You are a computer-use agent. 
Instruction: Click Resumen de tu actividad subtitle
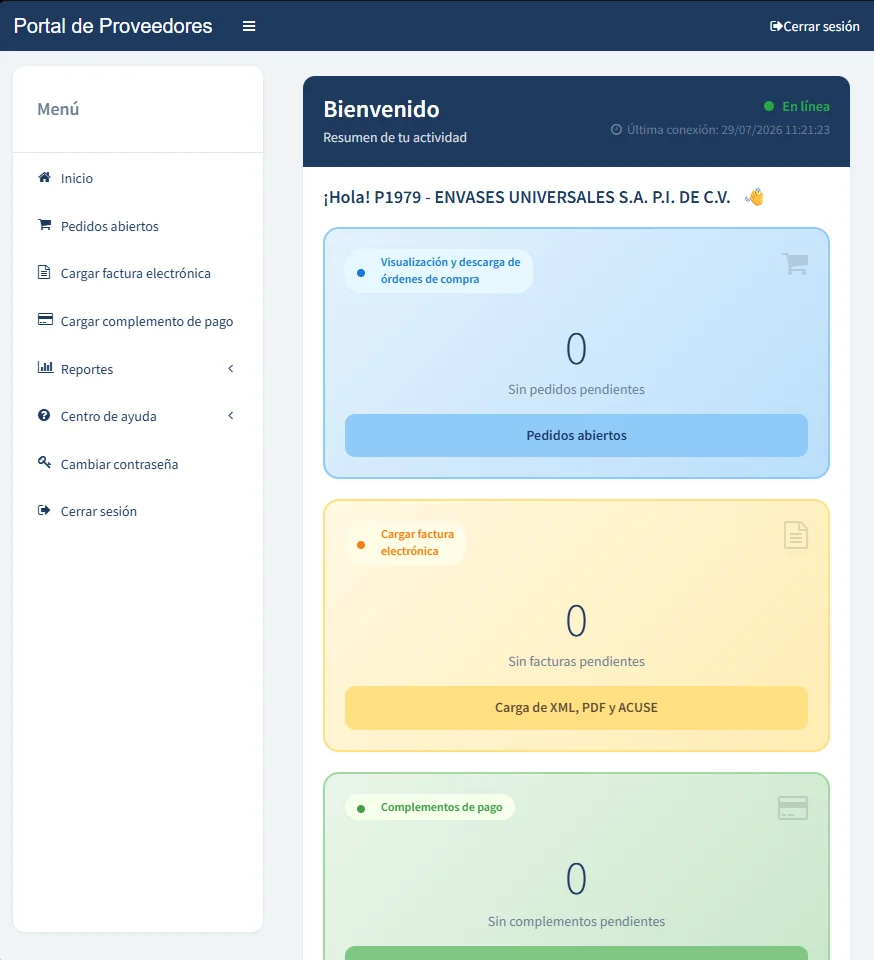(x=395, y=137)
